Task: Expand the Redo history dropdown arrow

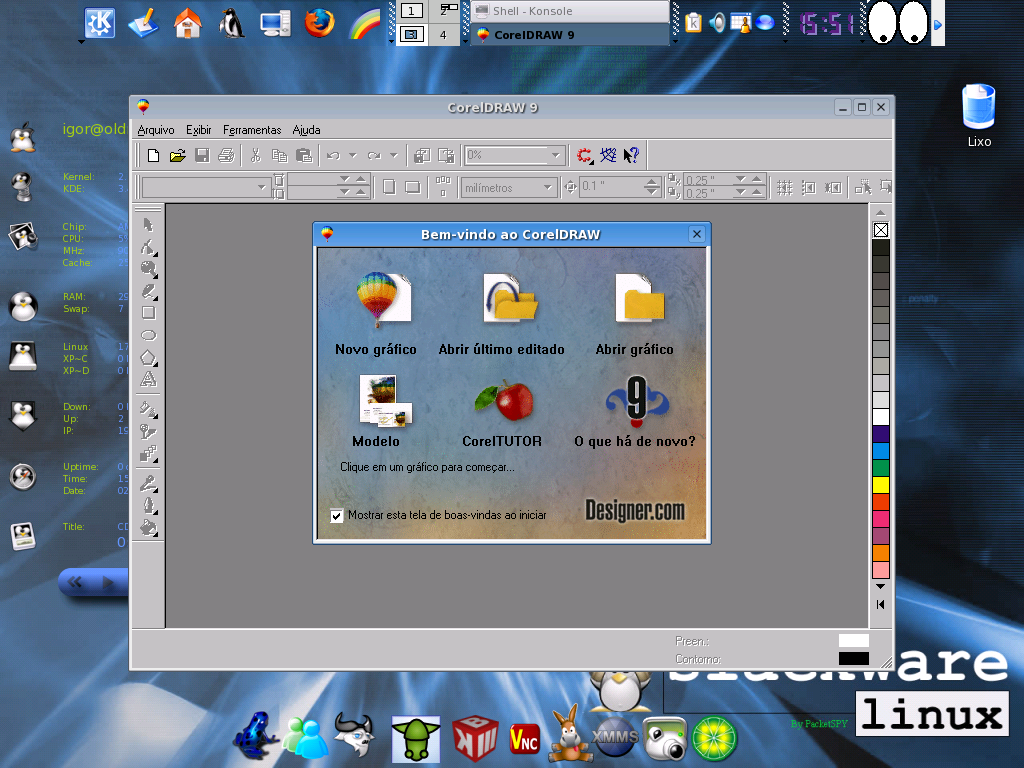Action: pyautogui.click(x=394, y=155)
